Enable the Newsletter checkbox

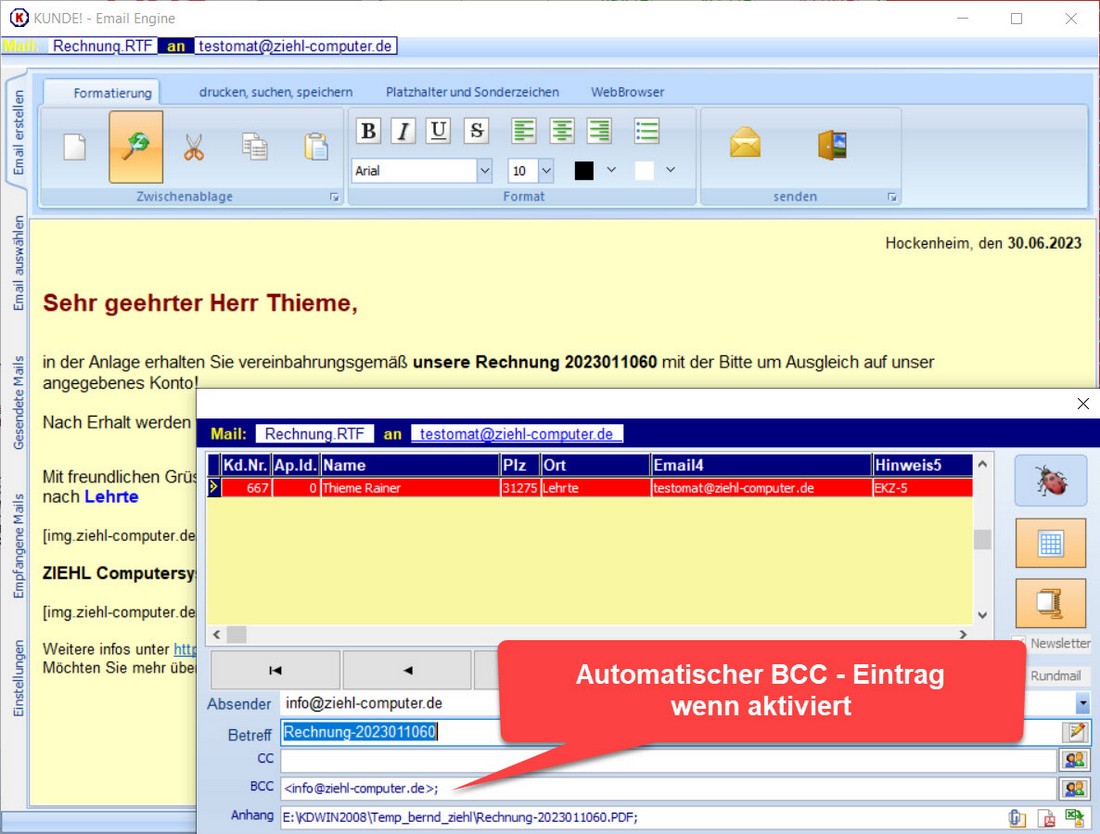1018,643
